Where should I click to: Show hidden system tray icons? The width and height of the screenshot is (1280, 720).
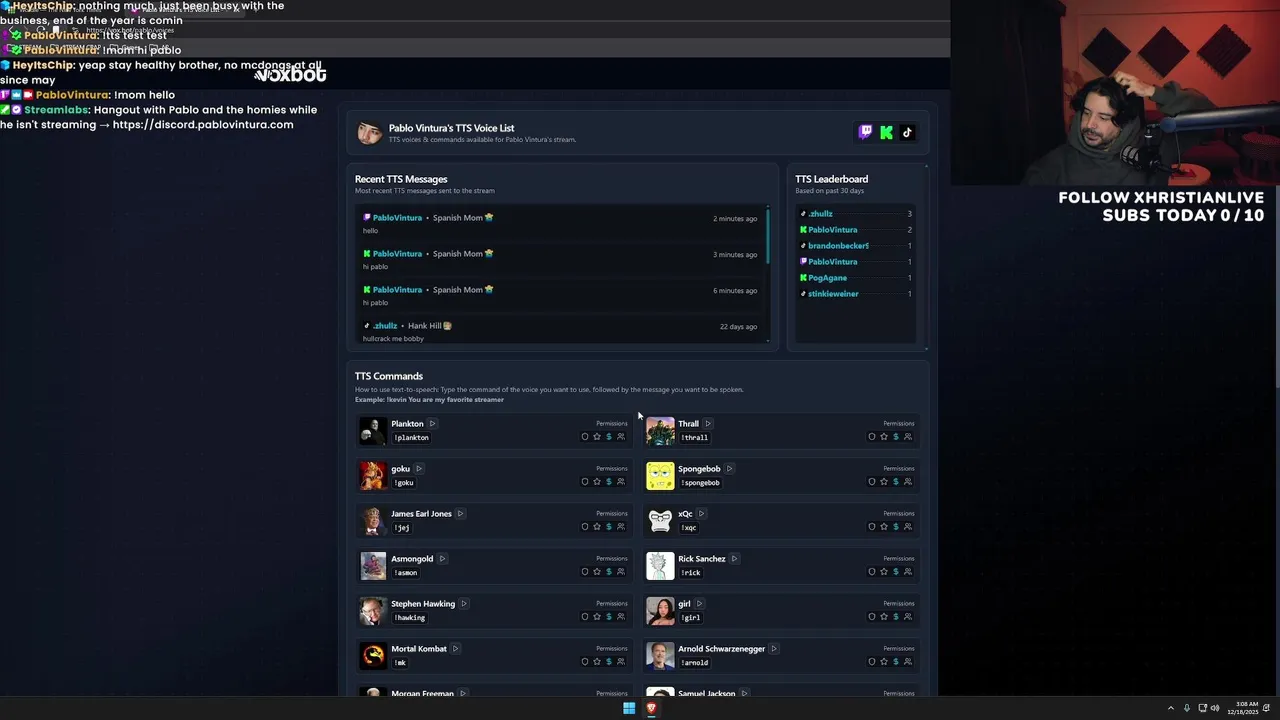pos(1171,708)
